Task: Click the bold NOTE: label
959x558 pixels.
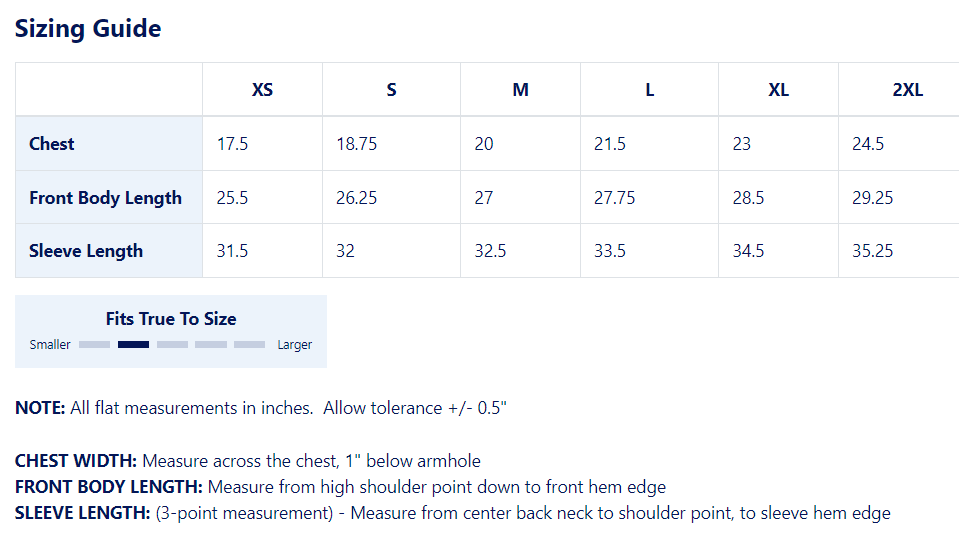Action: pyautogui.click(x=40, y=408)
